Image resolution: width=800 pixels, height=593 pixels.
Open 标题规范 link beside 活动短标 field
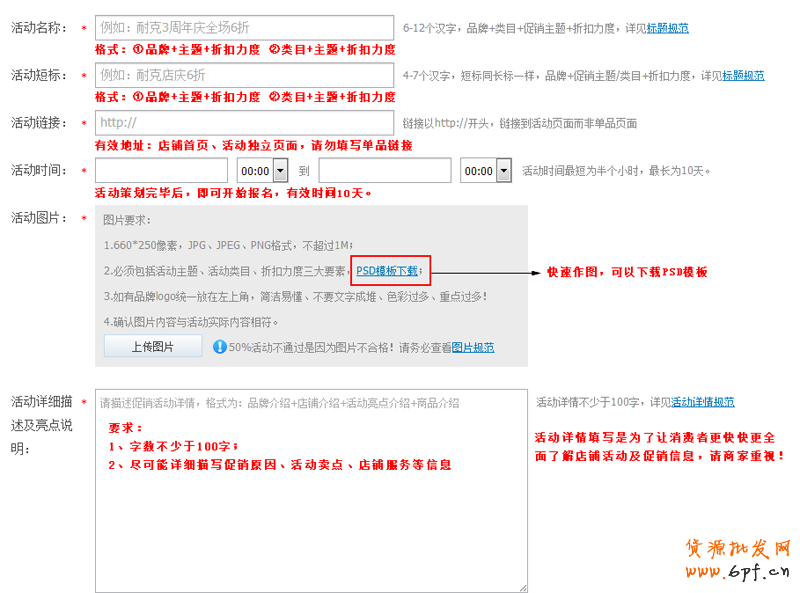click(x=743, y=75)
